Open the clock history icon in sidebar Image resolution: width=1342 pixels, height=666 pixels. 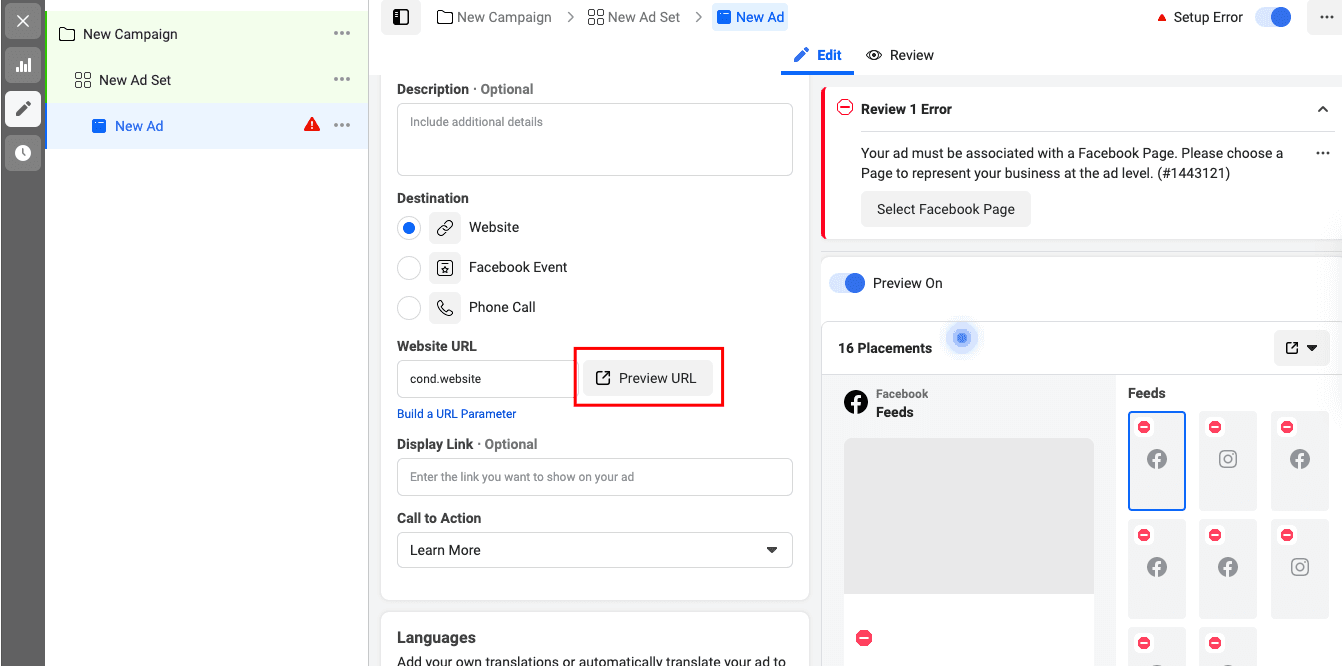click(23, 153)
